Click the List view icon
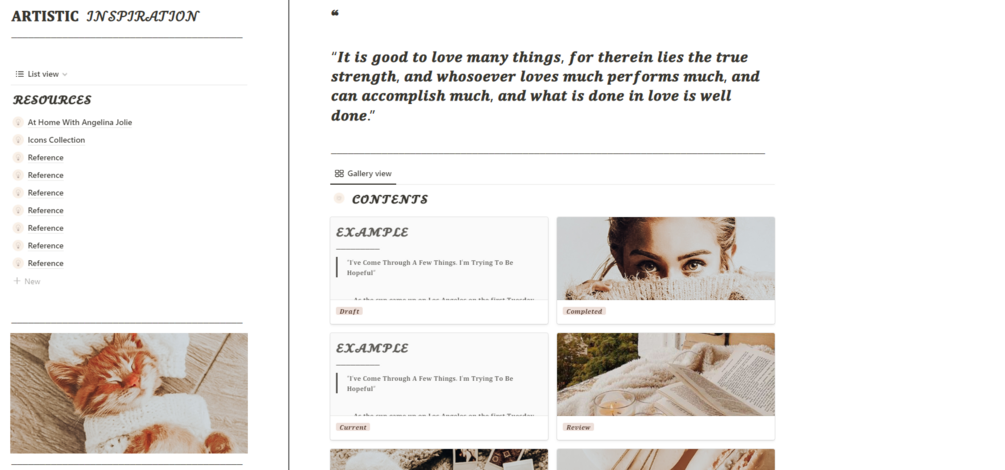The height and width of the screenshot is (470, 1005). 19,74
